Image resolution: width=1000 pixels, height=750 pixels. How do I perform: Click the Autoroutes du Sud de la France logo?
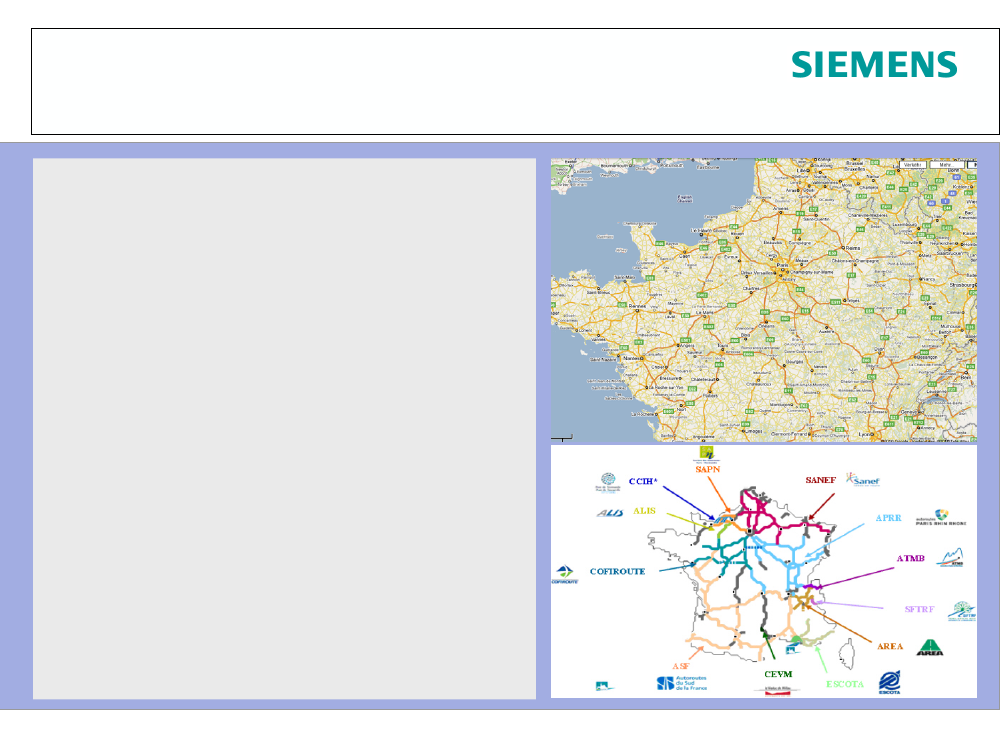tap(682, 683)
